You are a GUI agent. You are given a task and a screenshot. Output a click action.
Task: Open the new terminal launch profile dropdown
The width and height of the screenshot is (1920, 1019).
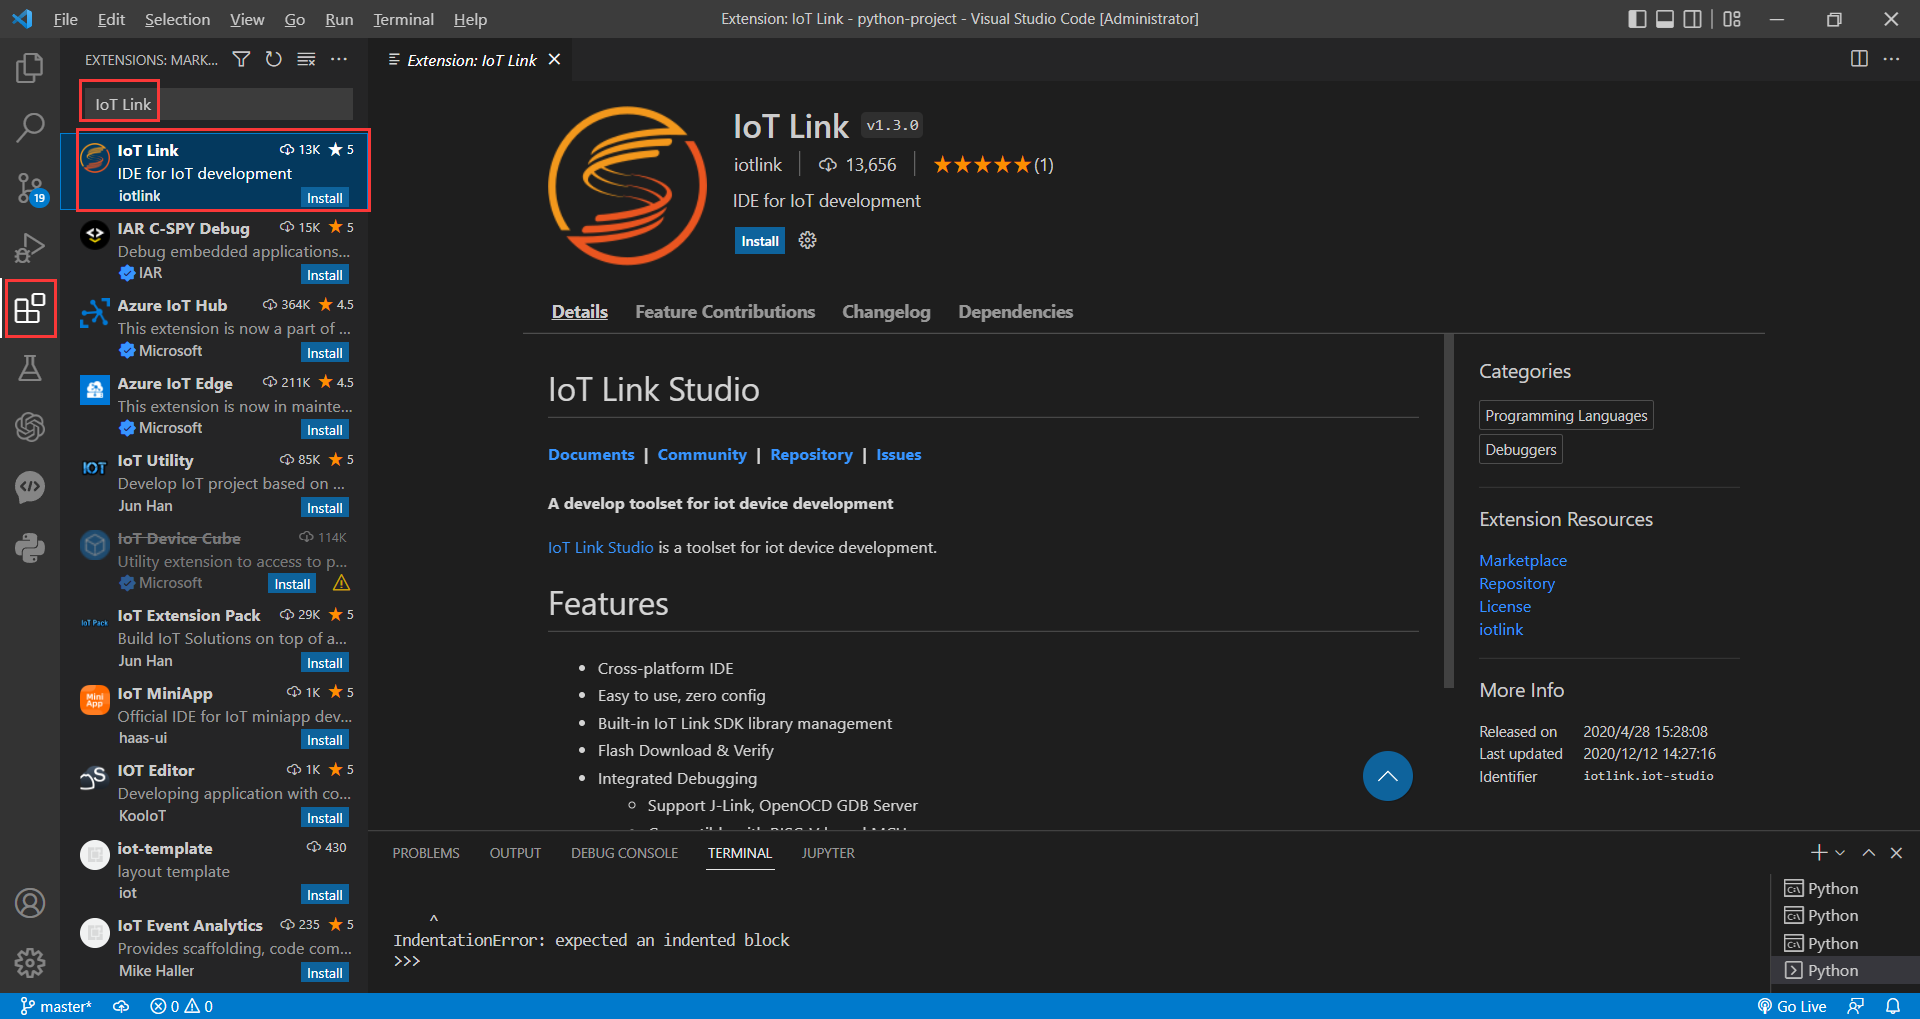click(x=1840, y=853)
